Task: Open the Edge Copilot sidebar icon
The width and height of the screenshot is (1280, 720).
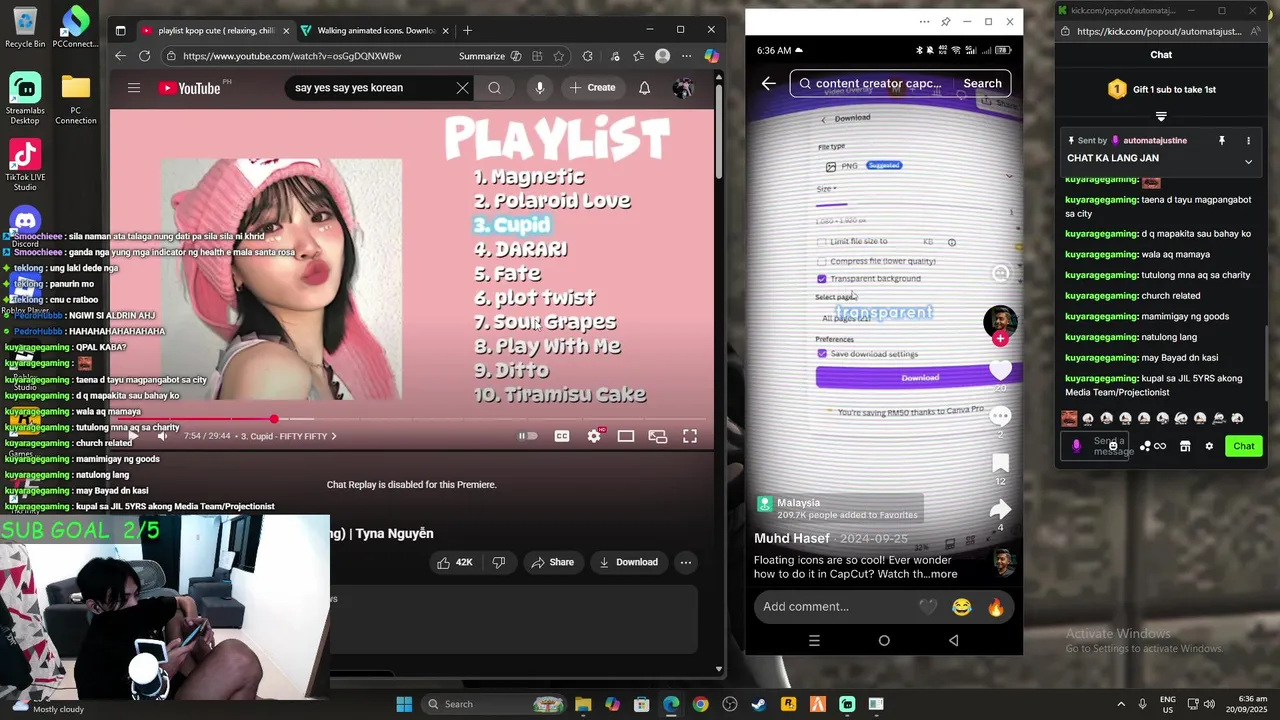Action: click(711, 56)
